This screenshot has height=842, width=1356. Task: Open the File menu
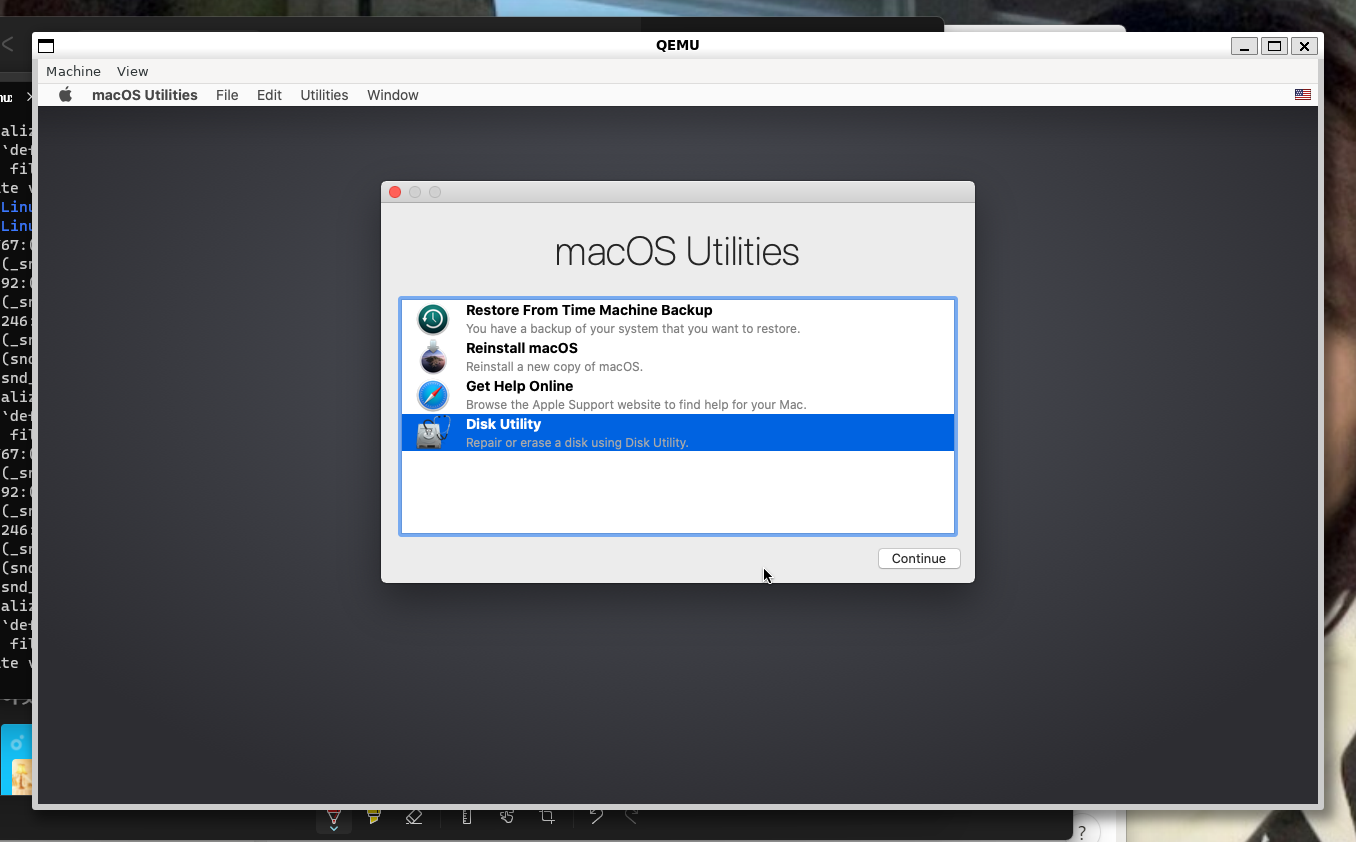point(227,95)
